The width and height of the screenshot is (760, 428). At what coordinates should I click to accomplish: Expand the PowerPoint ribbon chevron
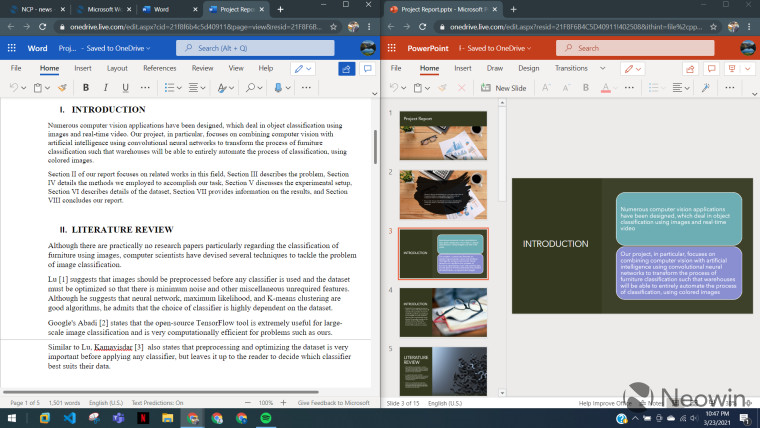[754, 94]
